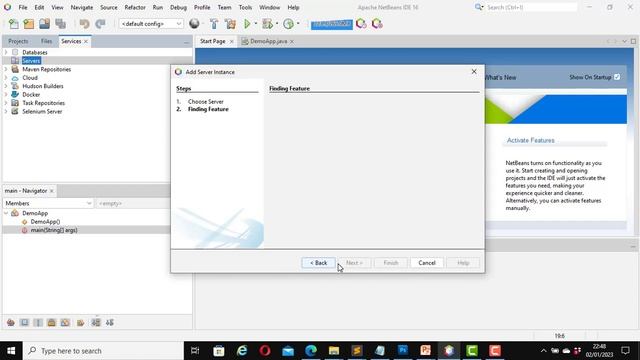Click the Undo arrow in toolbar

point(84,24)
